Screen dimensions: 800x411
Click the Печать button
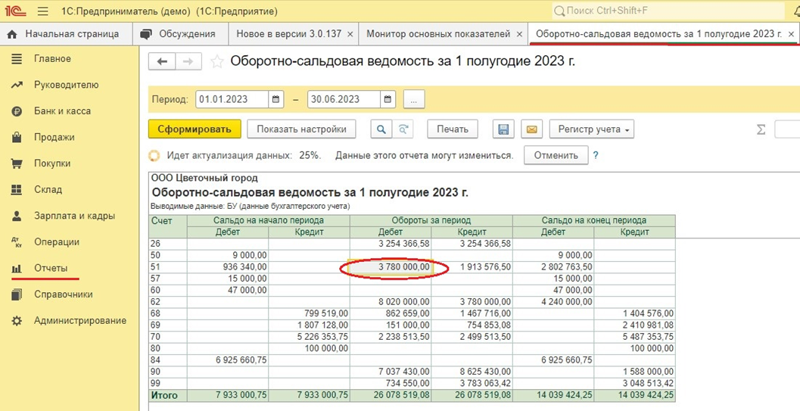pos(452,130)
